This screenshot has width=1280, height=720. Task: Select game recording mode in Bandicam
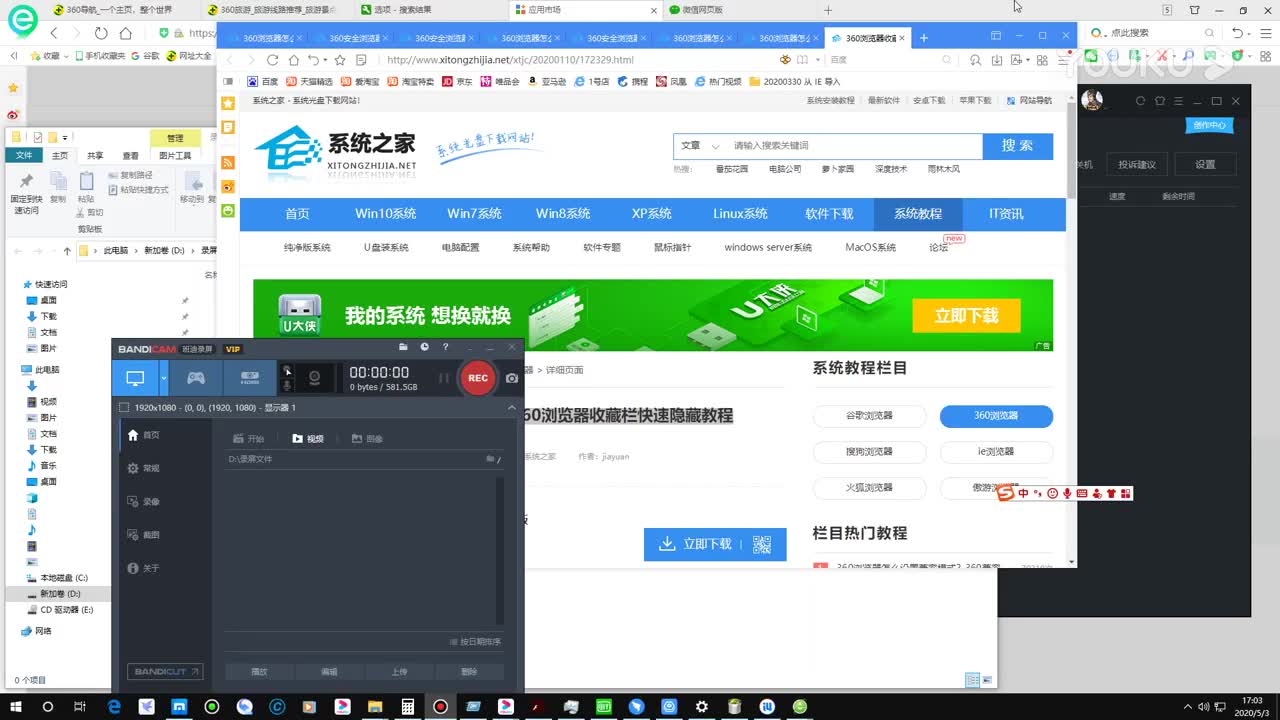(x=196, y=378)
